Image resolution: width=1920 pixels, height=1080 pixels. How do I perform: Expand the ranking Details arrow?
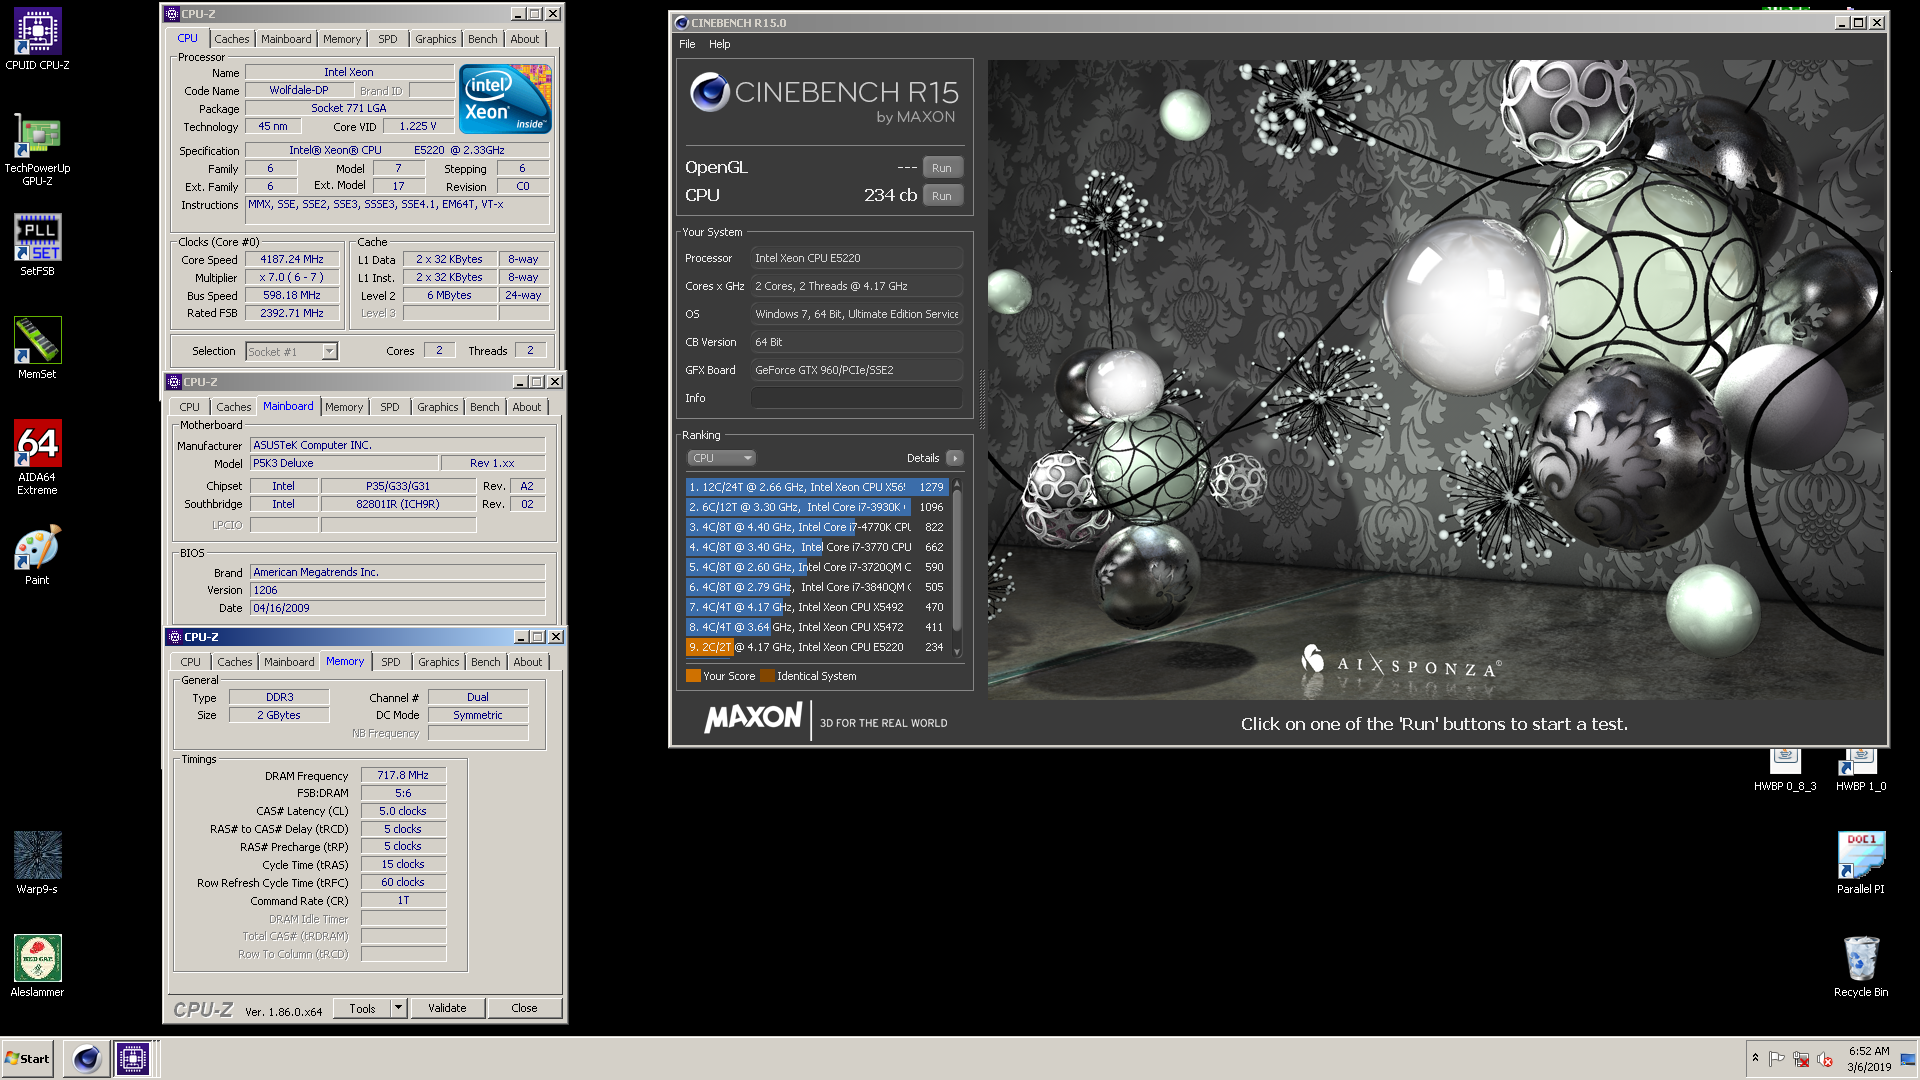955,458
